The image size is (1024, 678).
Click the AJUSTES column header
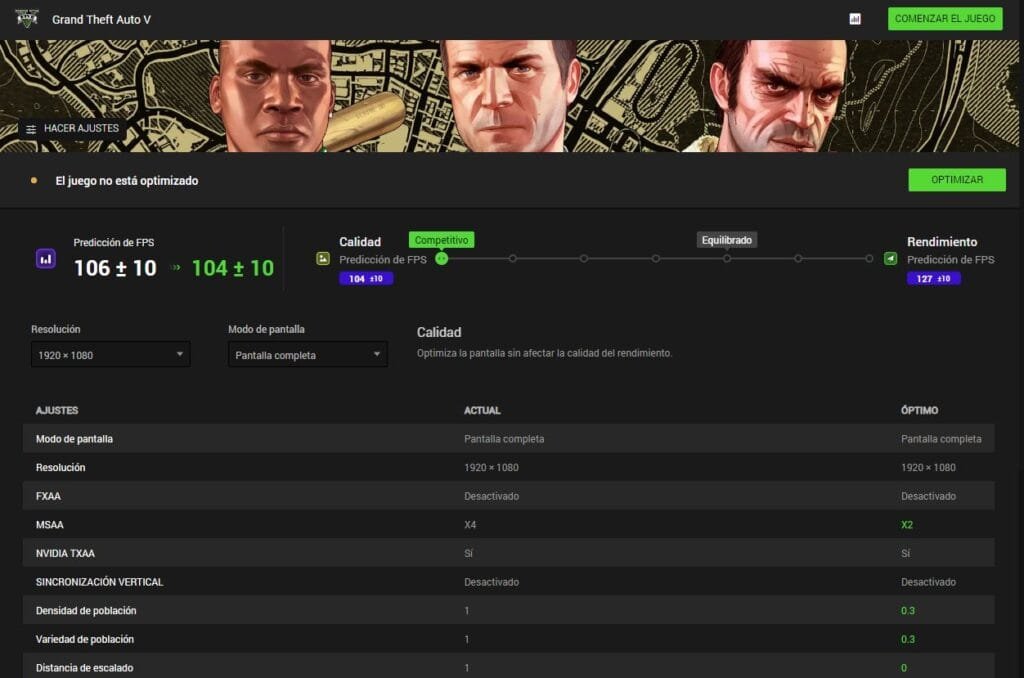tap(57, 410)
